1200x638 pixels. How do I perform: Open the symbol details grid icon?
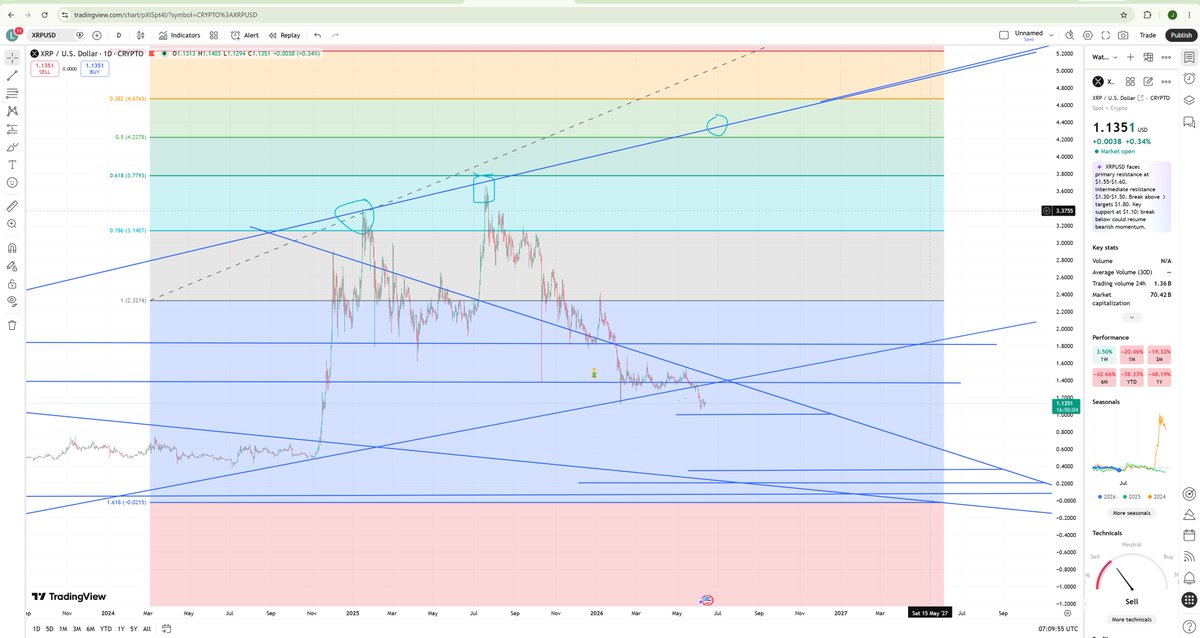tap(1132, 81)
